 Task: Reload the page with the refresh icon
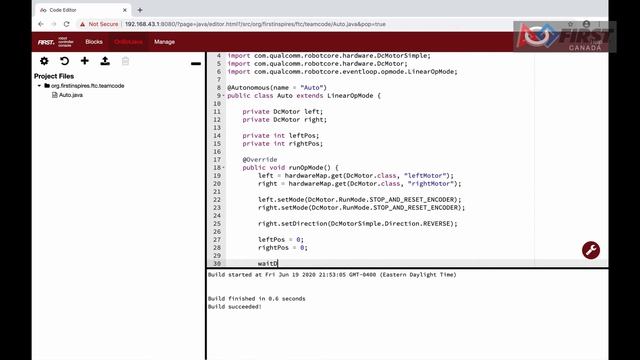tap(67, 24)
